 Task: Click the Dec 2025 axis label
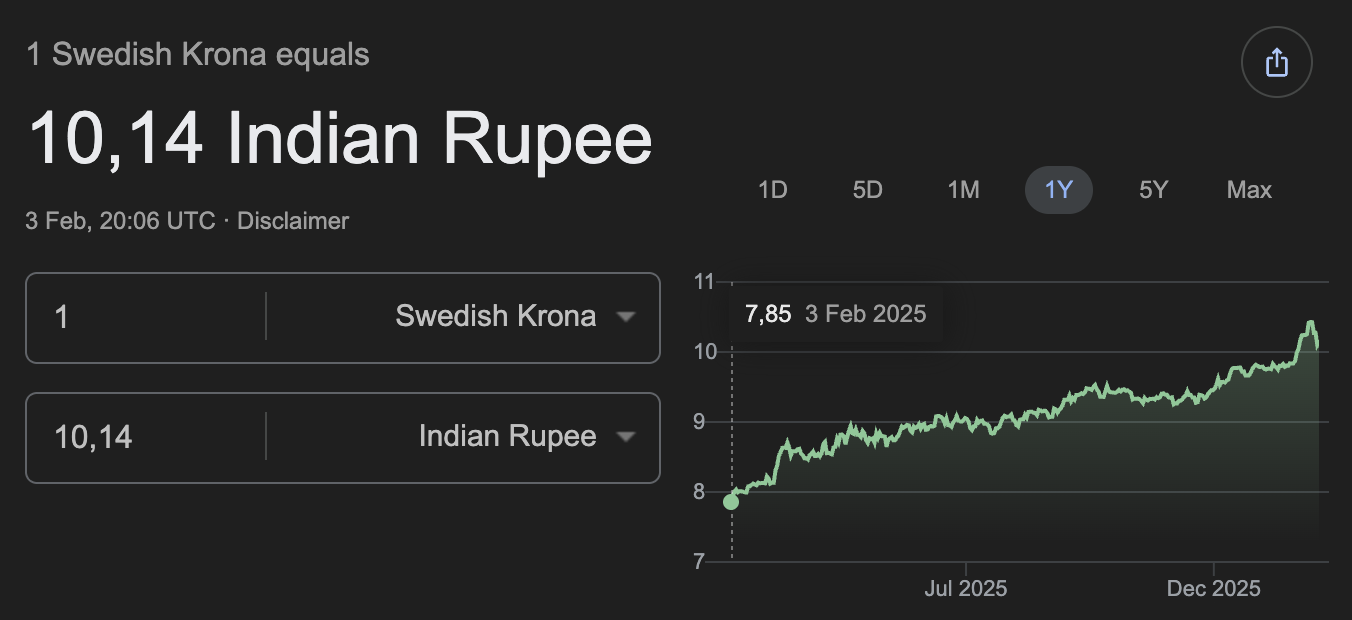(1213, 589)
